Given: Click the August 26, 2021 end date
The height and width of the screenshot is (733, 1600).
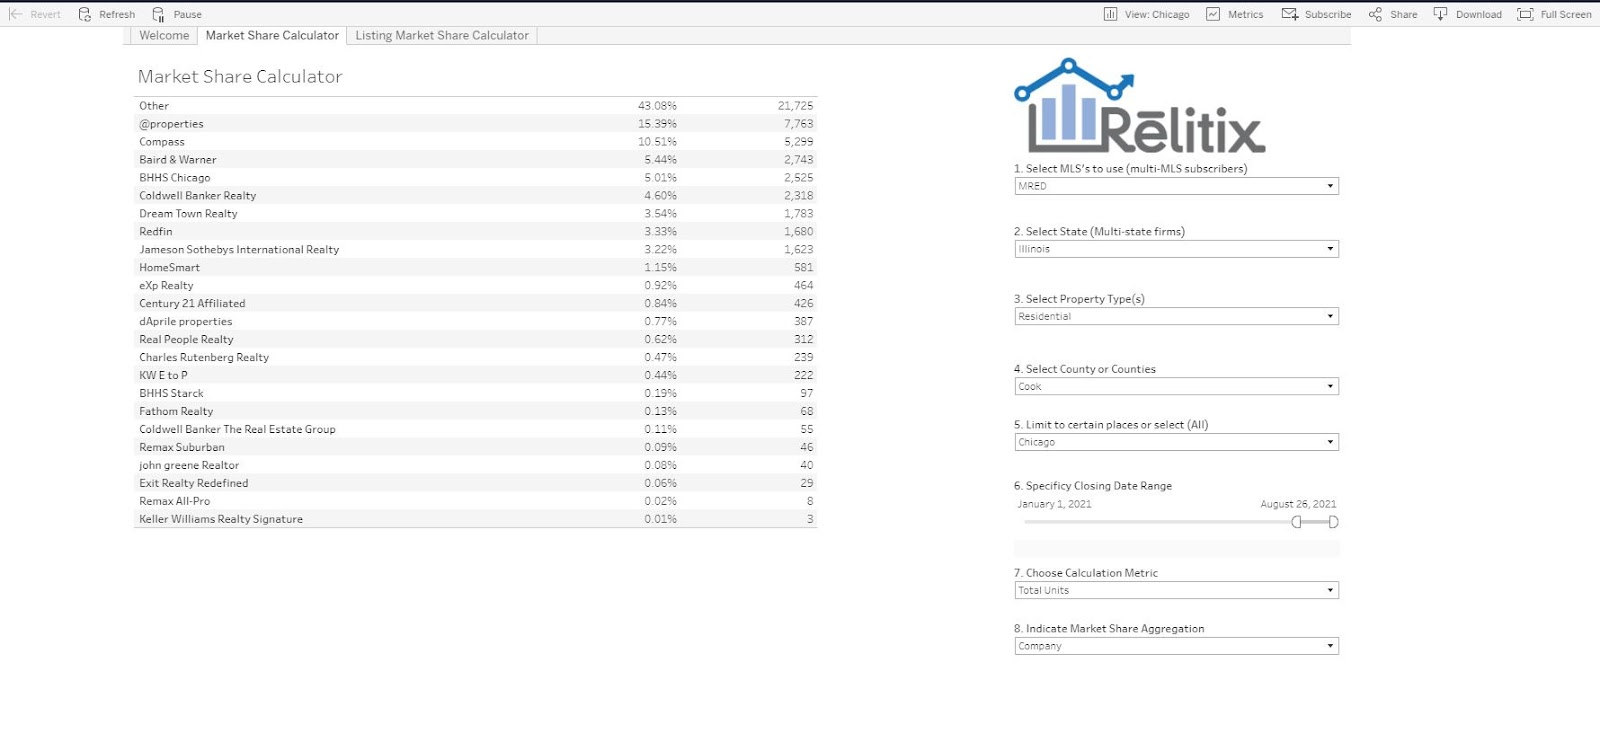Looking at the screenshot, I should [x=1298, y=504].
